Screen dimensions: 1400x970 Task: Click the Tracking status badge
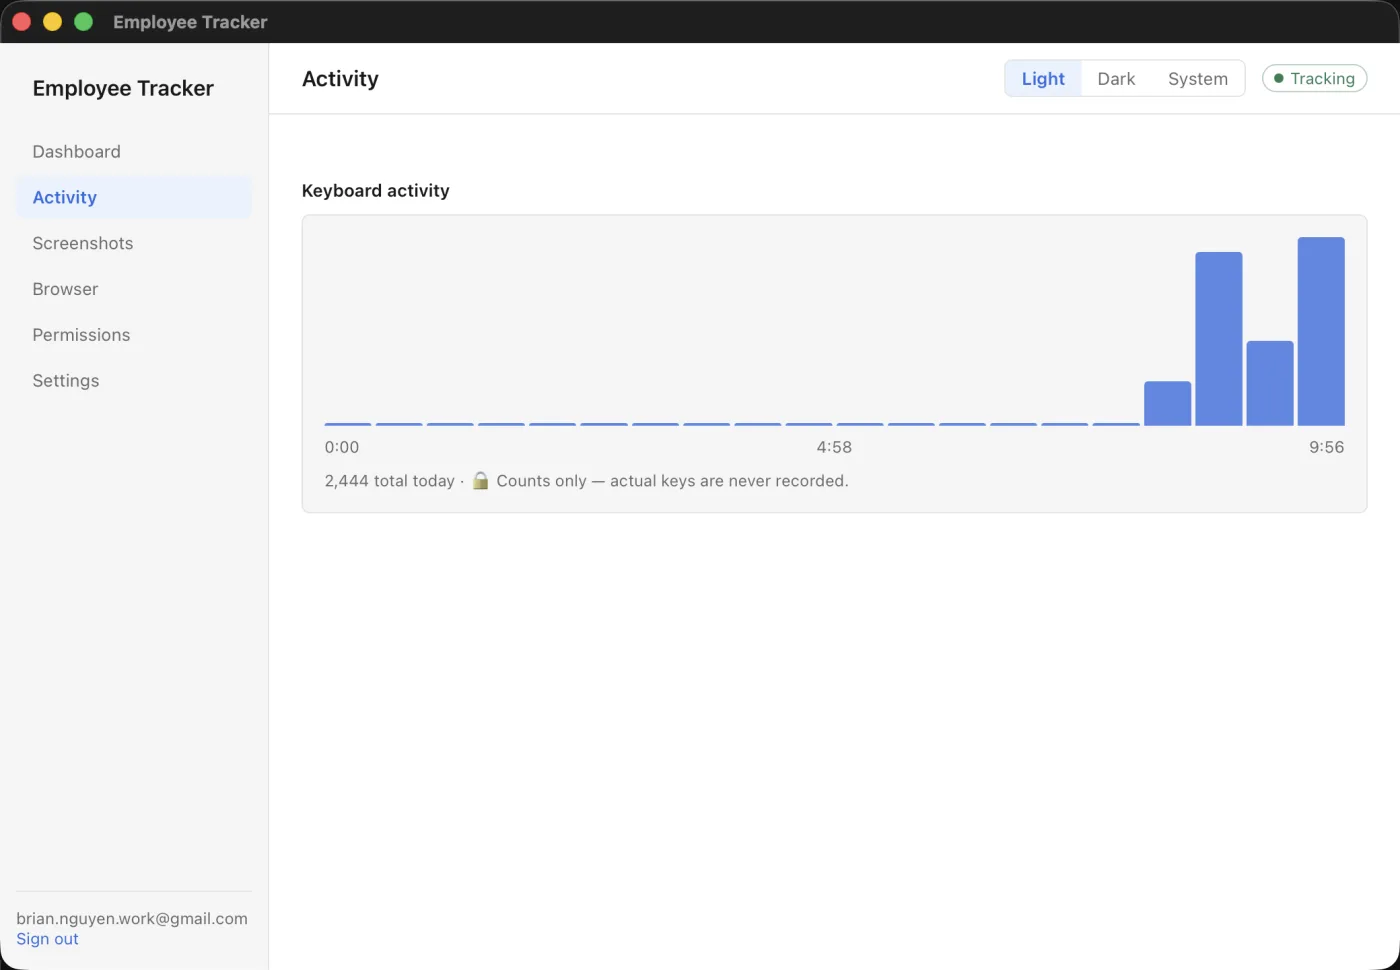(1314, 79)
